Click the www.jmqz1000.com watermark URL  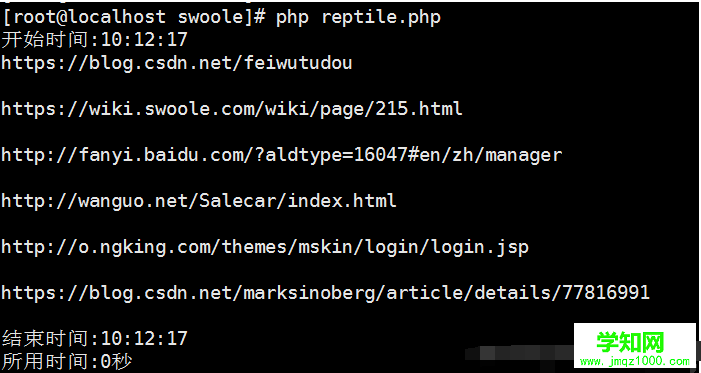click(635, 361)
